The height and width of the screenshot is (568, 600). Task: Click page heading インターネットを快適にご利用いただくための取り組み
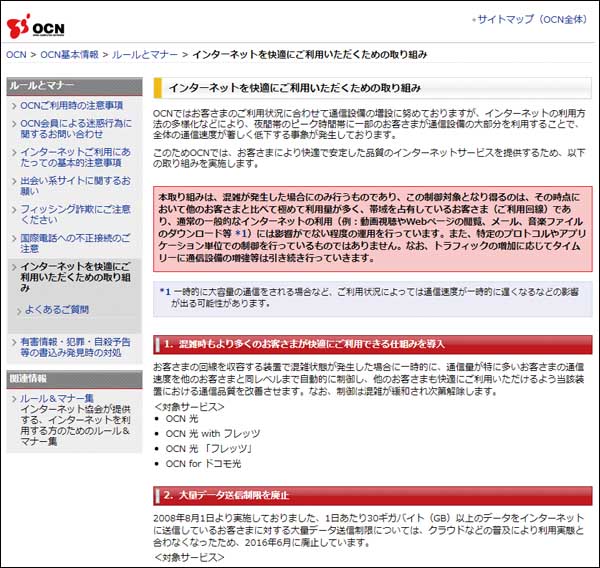click(295, 88)
